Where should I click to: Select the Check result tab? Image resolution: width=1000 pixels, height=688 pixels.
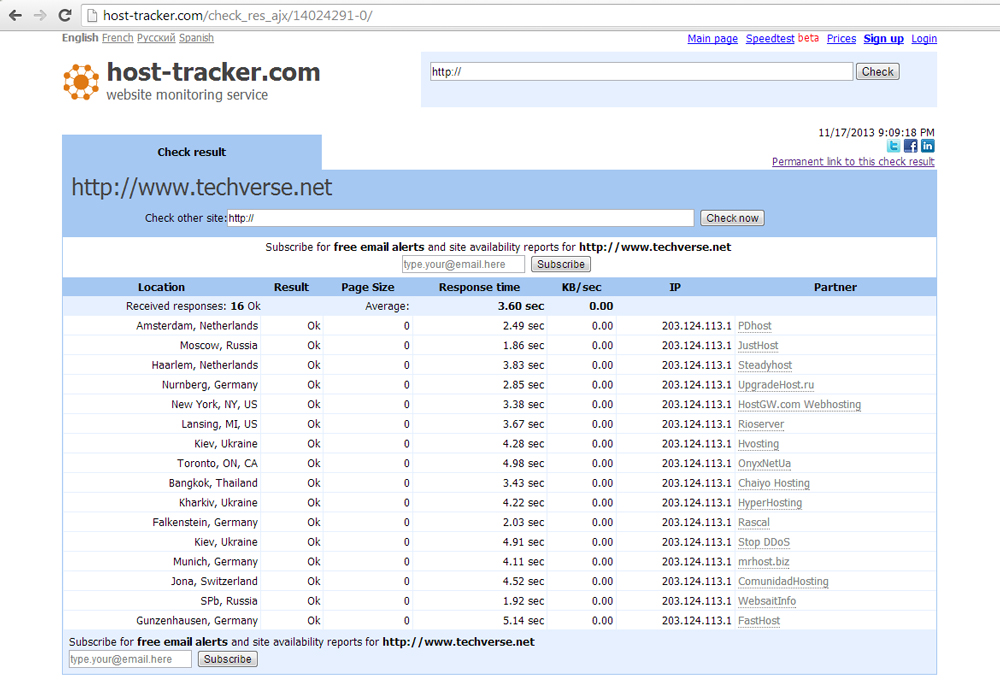click(x=191, y=152)
